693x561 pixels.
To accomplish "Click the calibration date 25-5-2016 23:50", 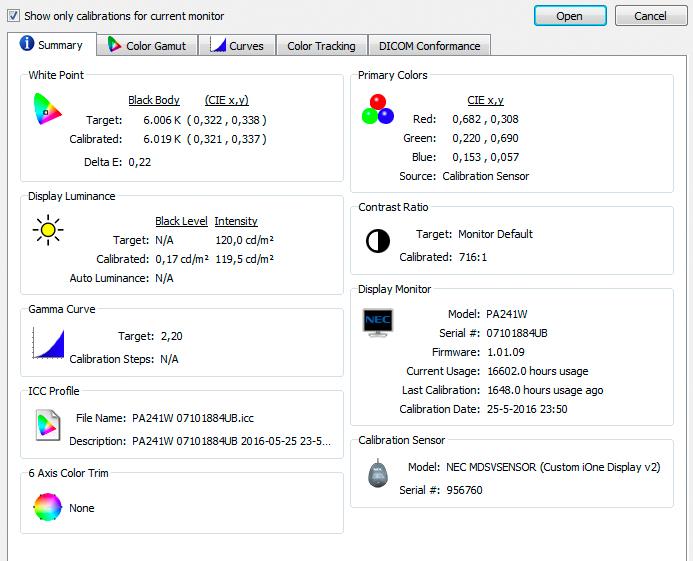I will (x=527, y=409).
